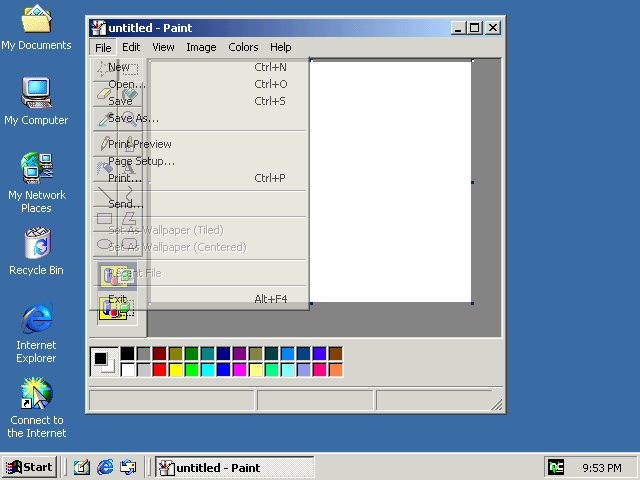This screenshot has height=480, width=640.
Task: Choose the cyan color swatch
Action: click(x=207, y=370)
